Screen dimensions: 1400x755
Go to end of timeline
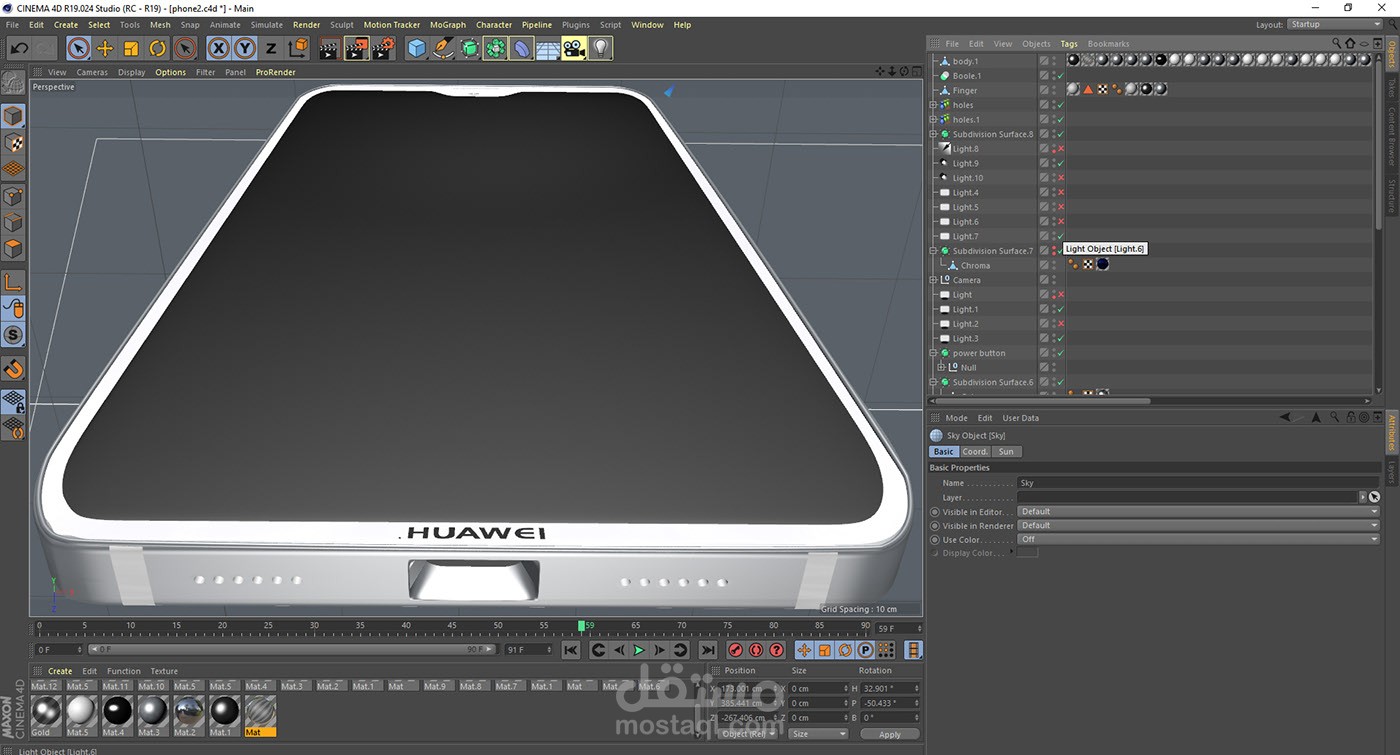(x=707, y=650)
